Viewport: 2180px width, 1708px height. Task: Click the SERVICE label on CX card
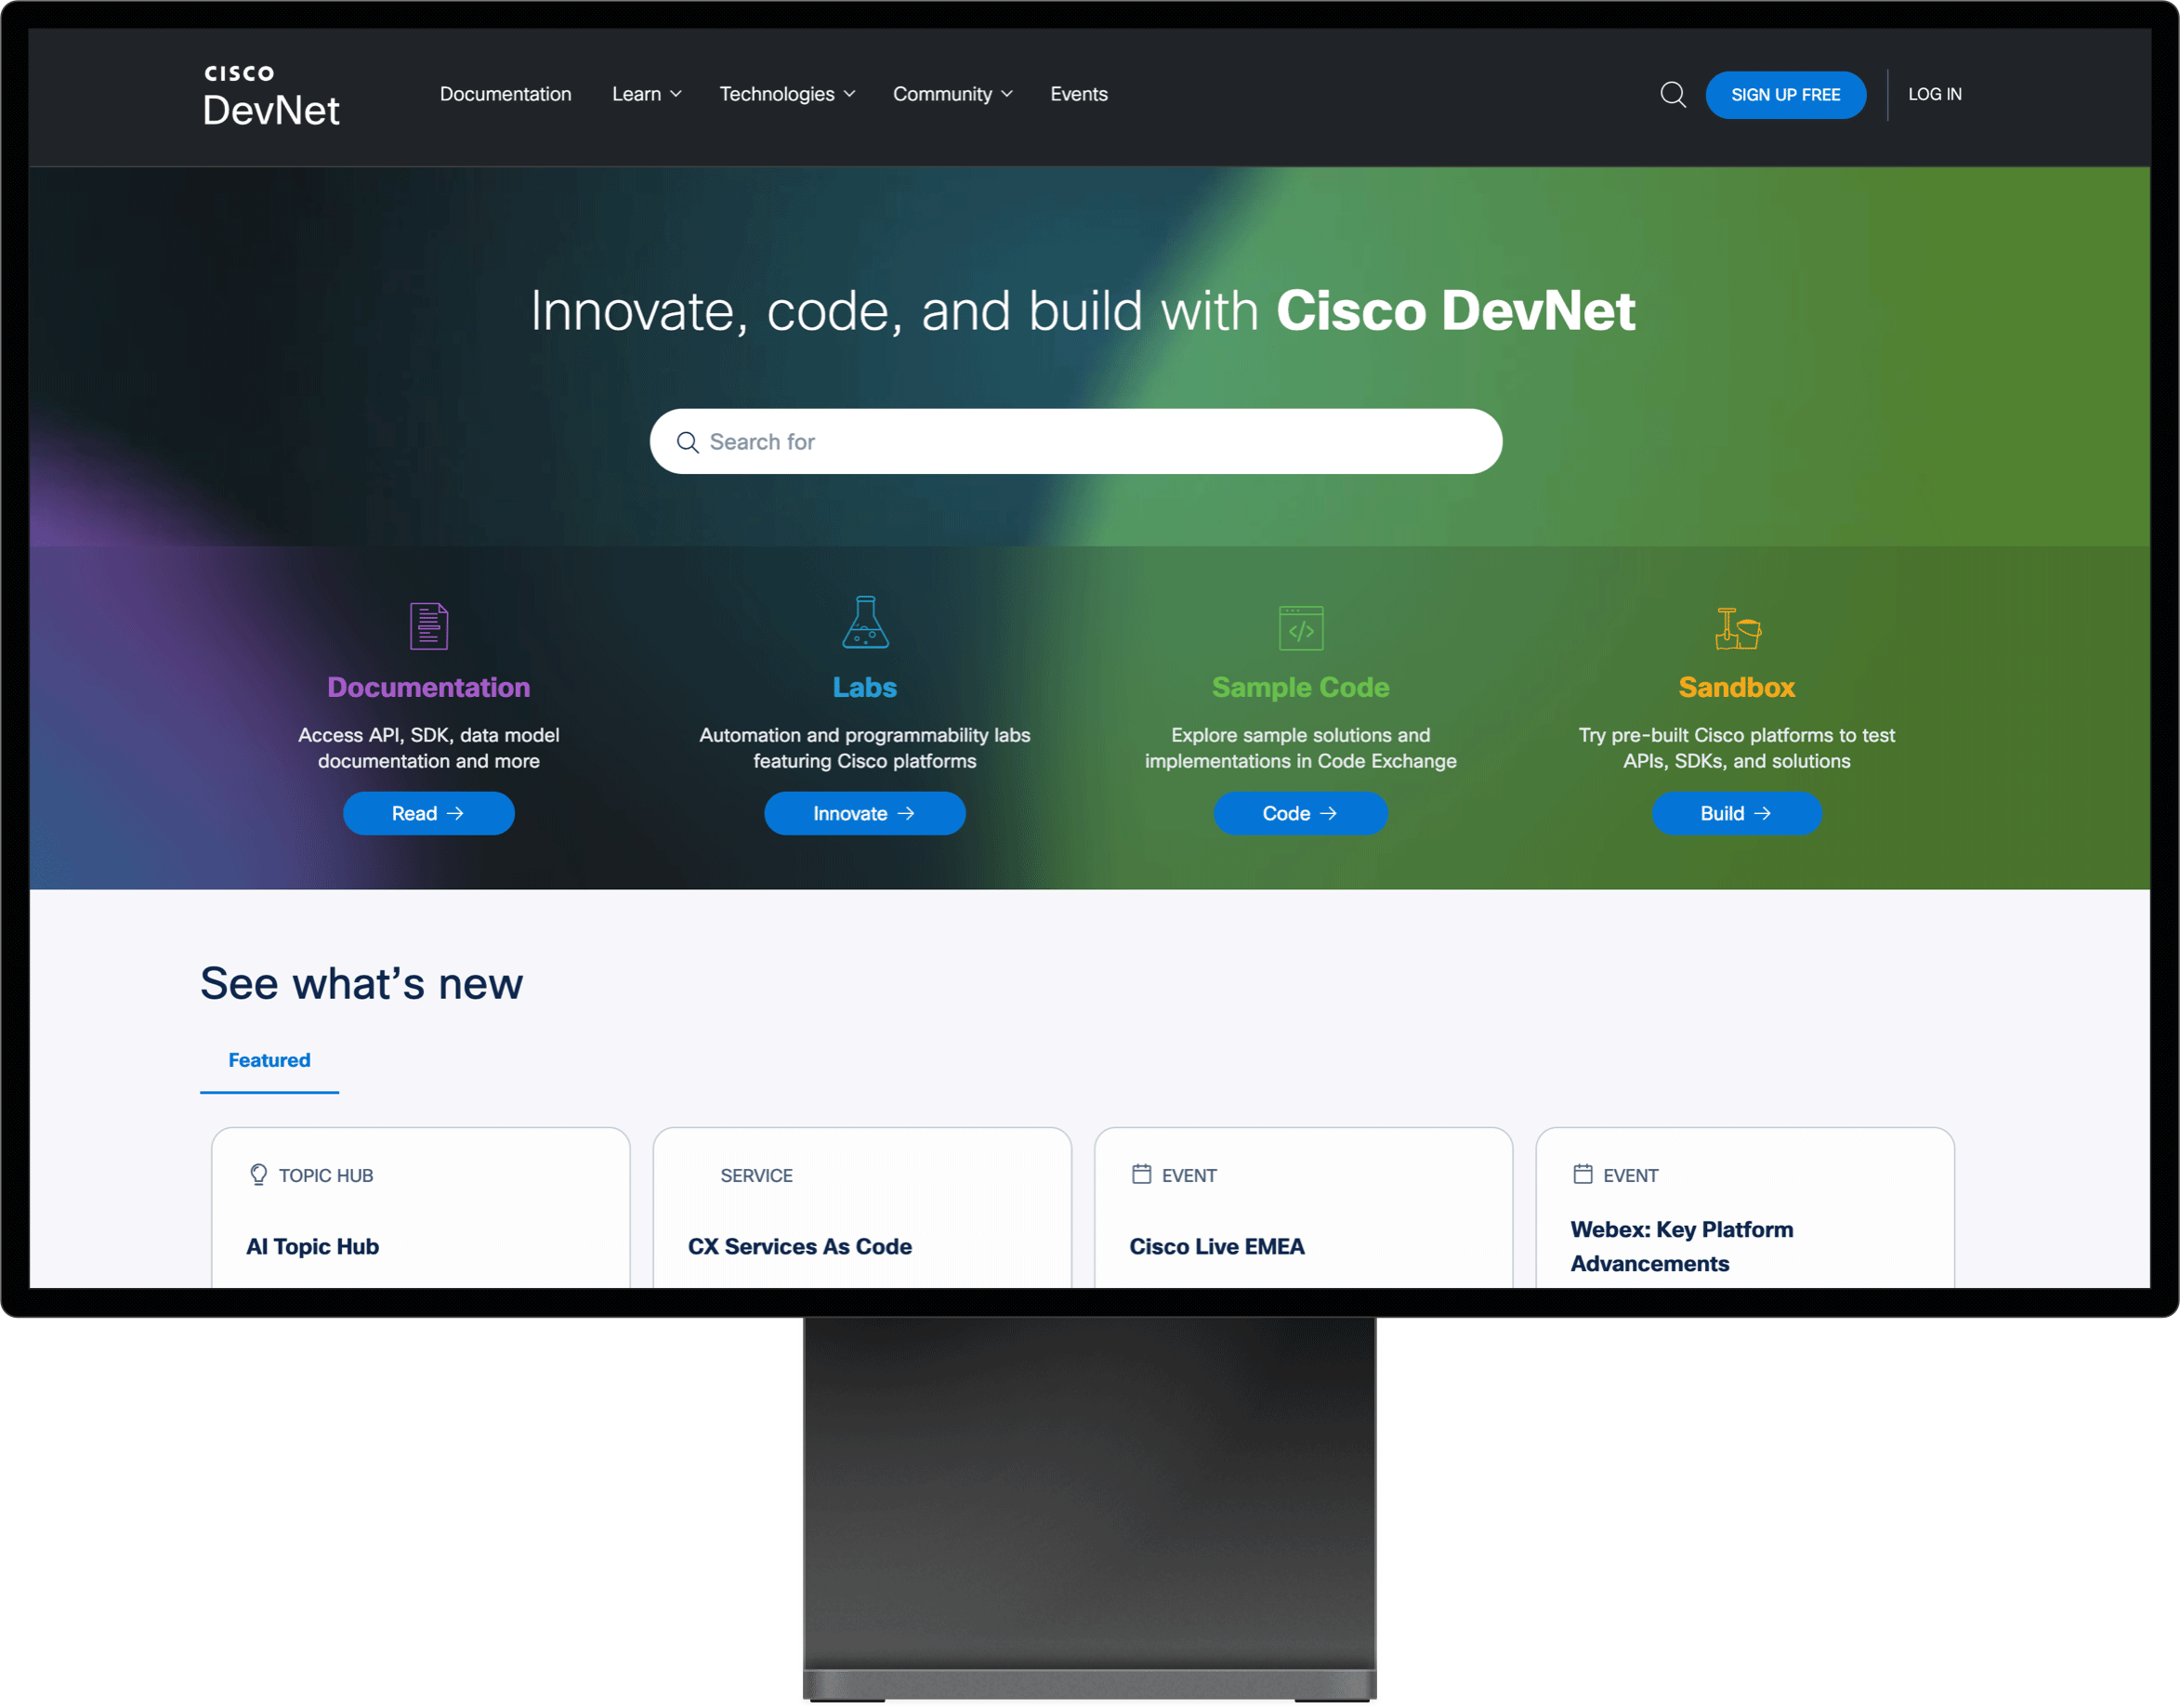pos(756,1176)
